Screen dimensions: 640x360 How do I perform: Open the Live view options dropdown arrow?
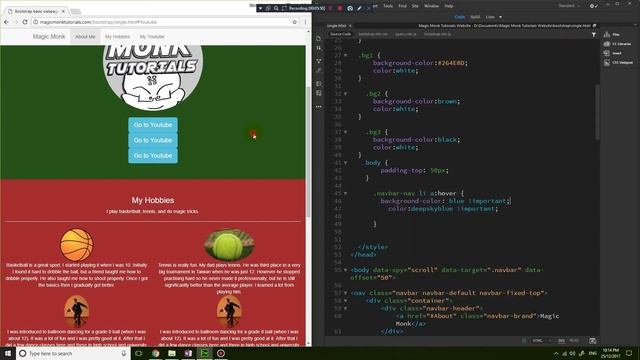click(500, 17)
